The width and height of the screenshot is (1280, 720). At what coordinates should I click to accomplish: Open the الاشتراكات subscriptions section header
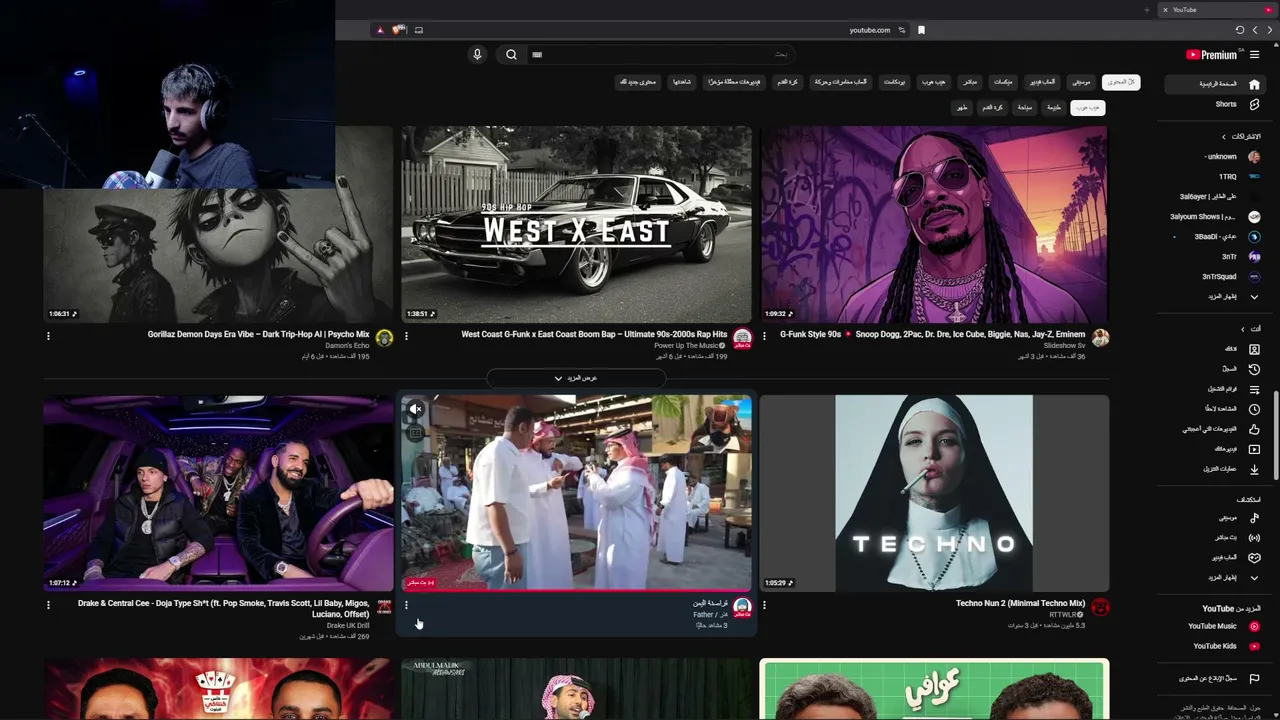point(1240,136)
